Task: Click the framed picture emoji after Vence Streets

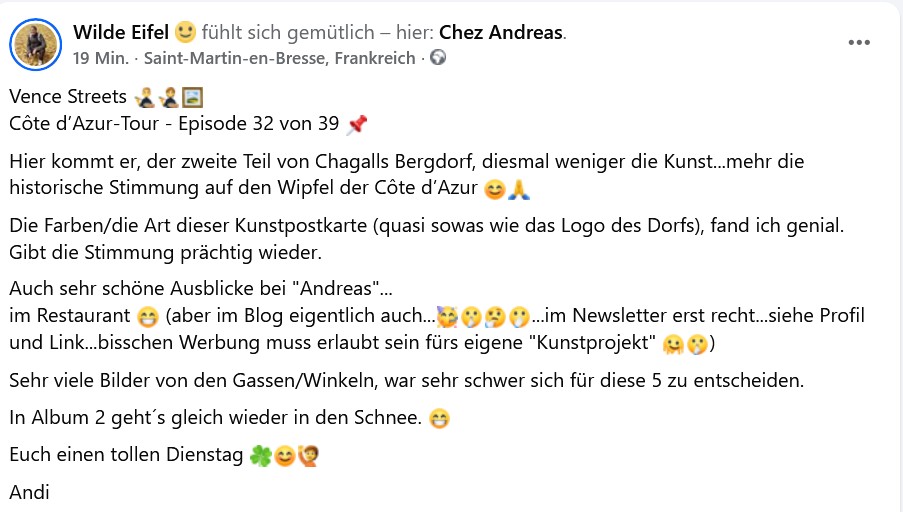Action: 192,97
